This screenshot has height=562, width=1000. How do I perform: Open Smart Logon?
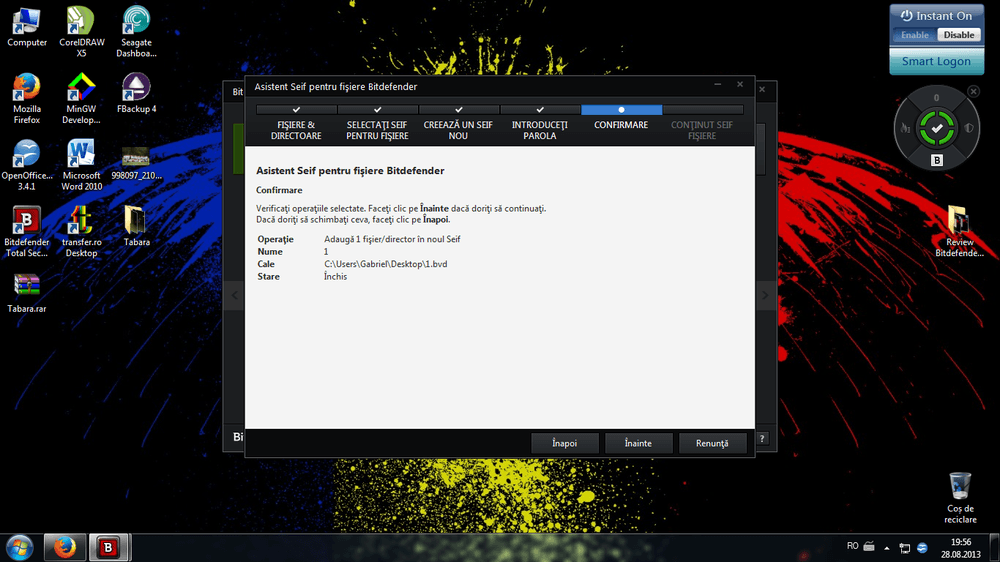pyautogui.click(x=936, y=61)
